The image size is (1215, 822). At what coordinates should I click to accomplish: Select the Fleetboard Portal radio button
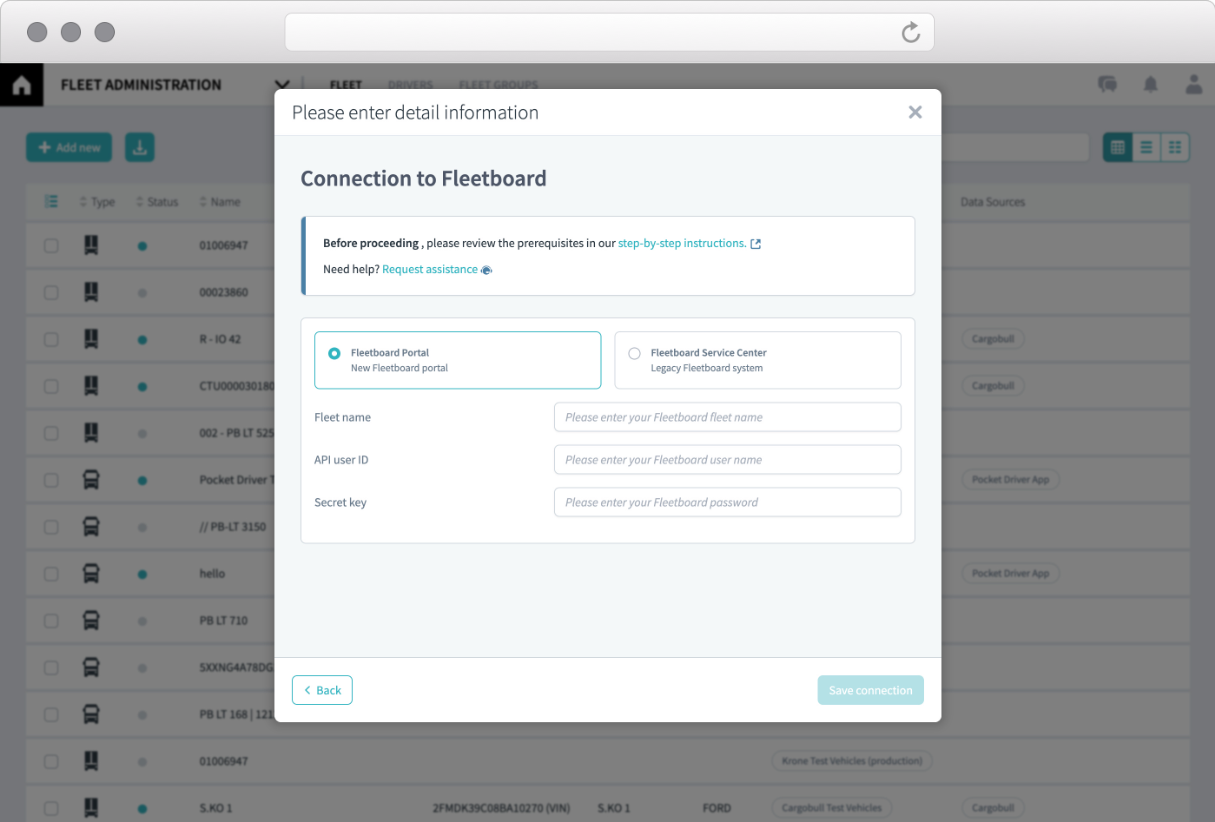point(335,353)
